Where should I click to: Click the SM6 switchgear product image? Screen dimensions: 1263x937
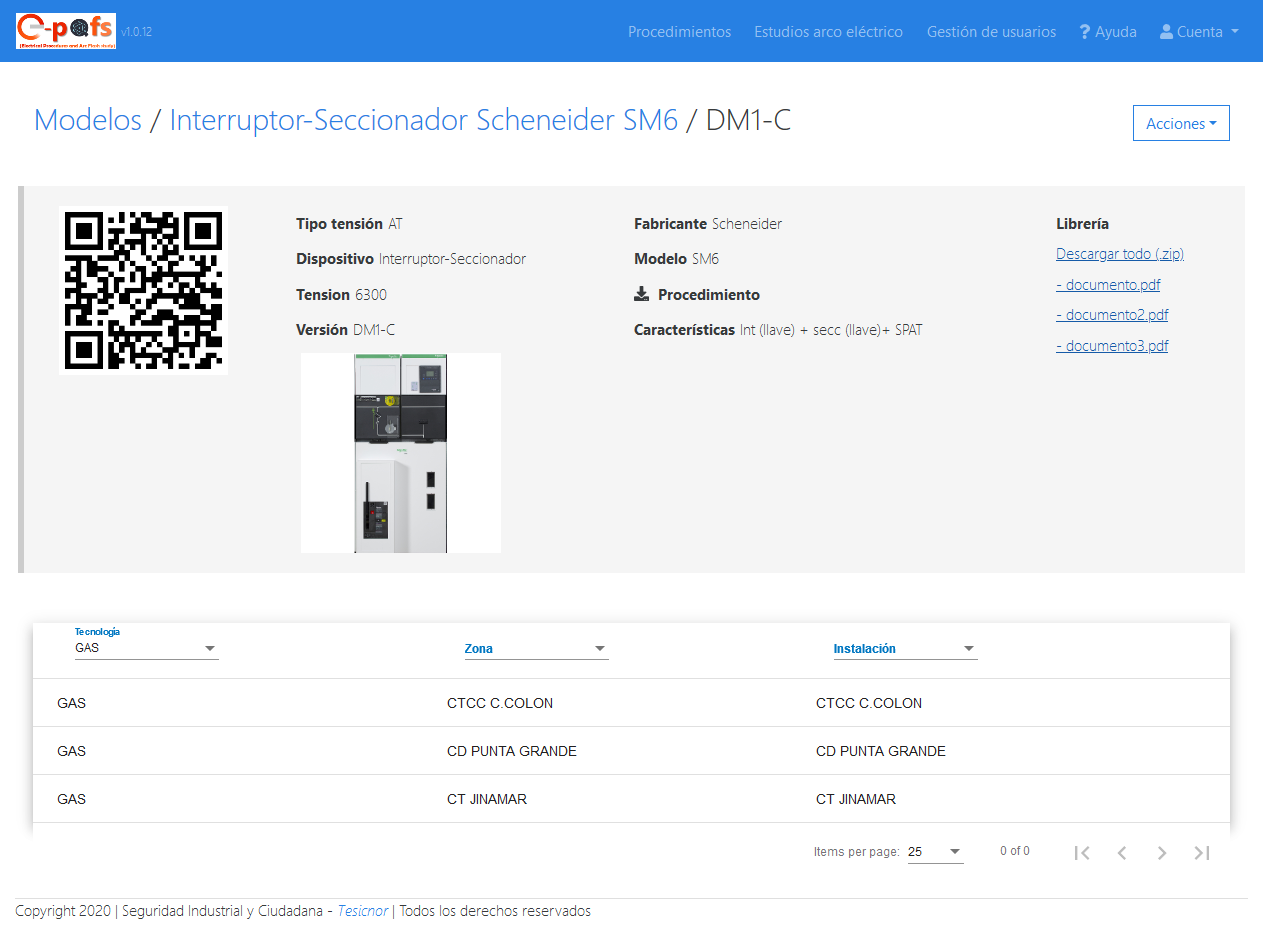(400, 452)
